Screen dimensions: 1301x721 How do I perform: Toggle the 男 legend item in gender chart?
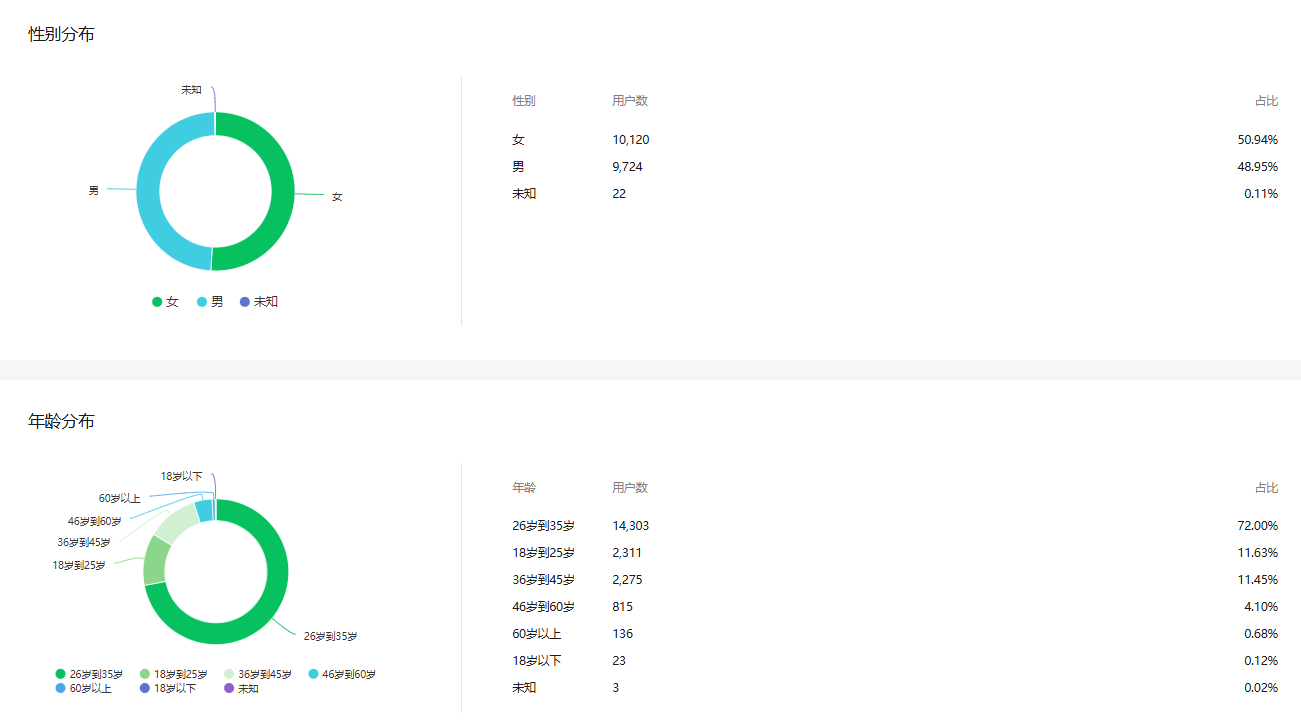point(210,302)
